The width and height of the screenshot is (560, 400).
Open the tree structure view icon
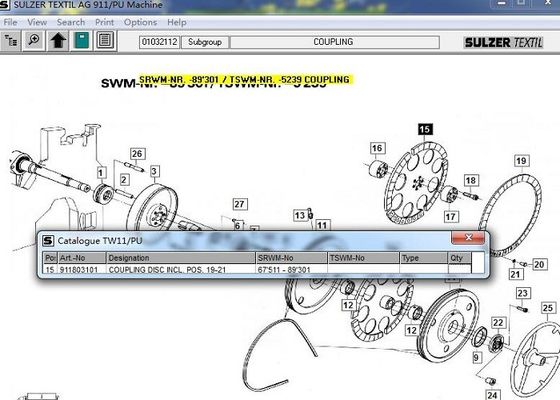(x=11, y=41)
